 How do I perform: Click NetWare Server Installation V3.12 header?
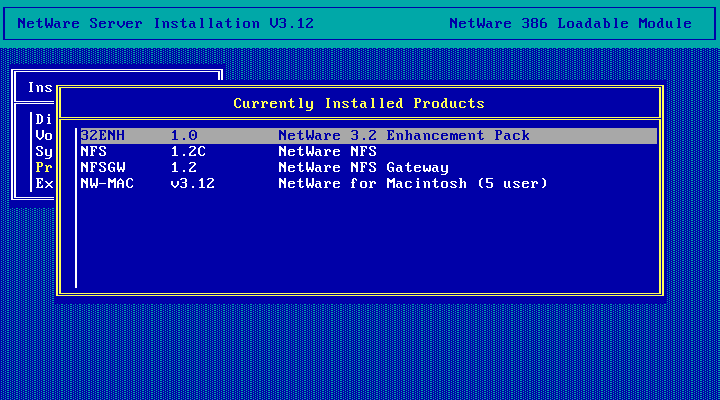tap(165, 23)
